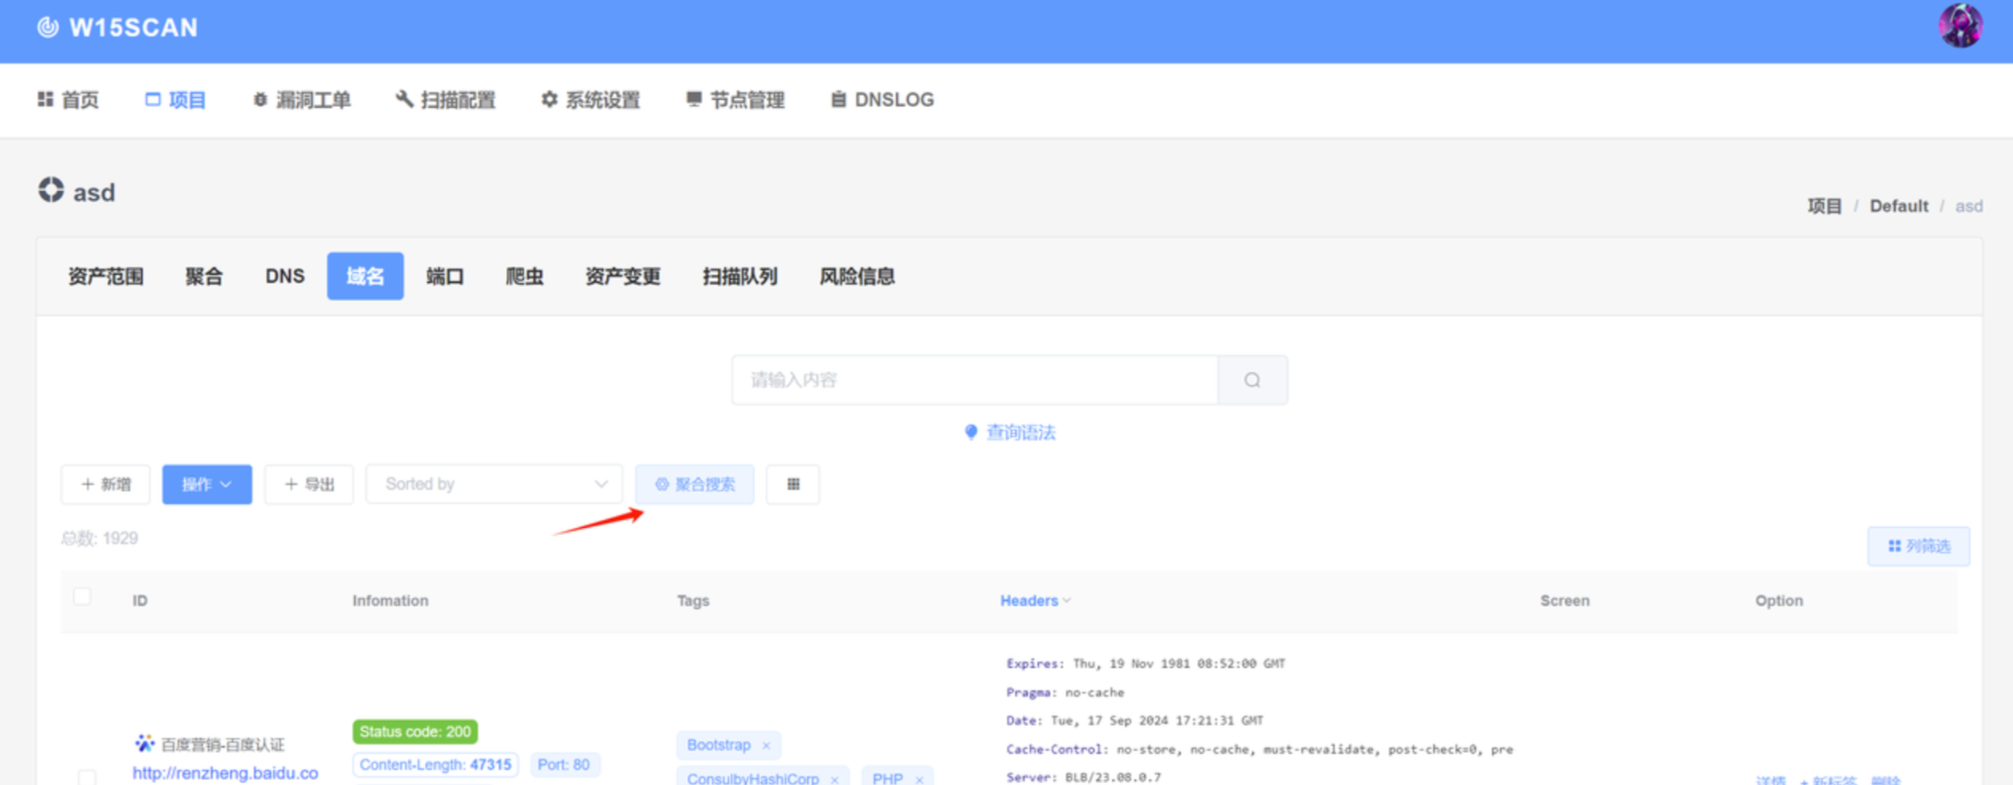2013x785 pixels.
Task: Click the Expires header line
Action: tap(1146, 664)
